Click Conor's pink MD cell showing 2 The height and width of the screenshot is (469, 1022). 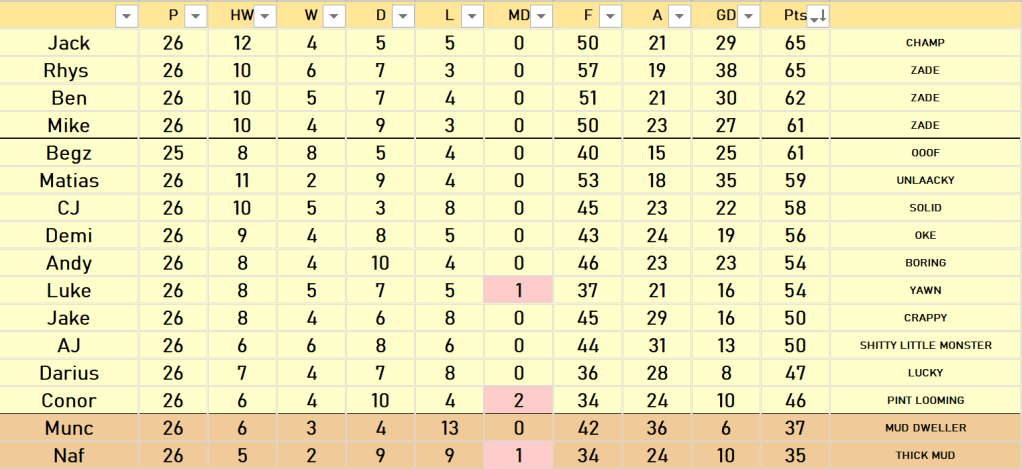518,400
